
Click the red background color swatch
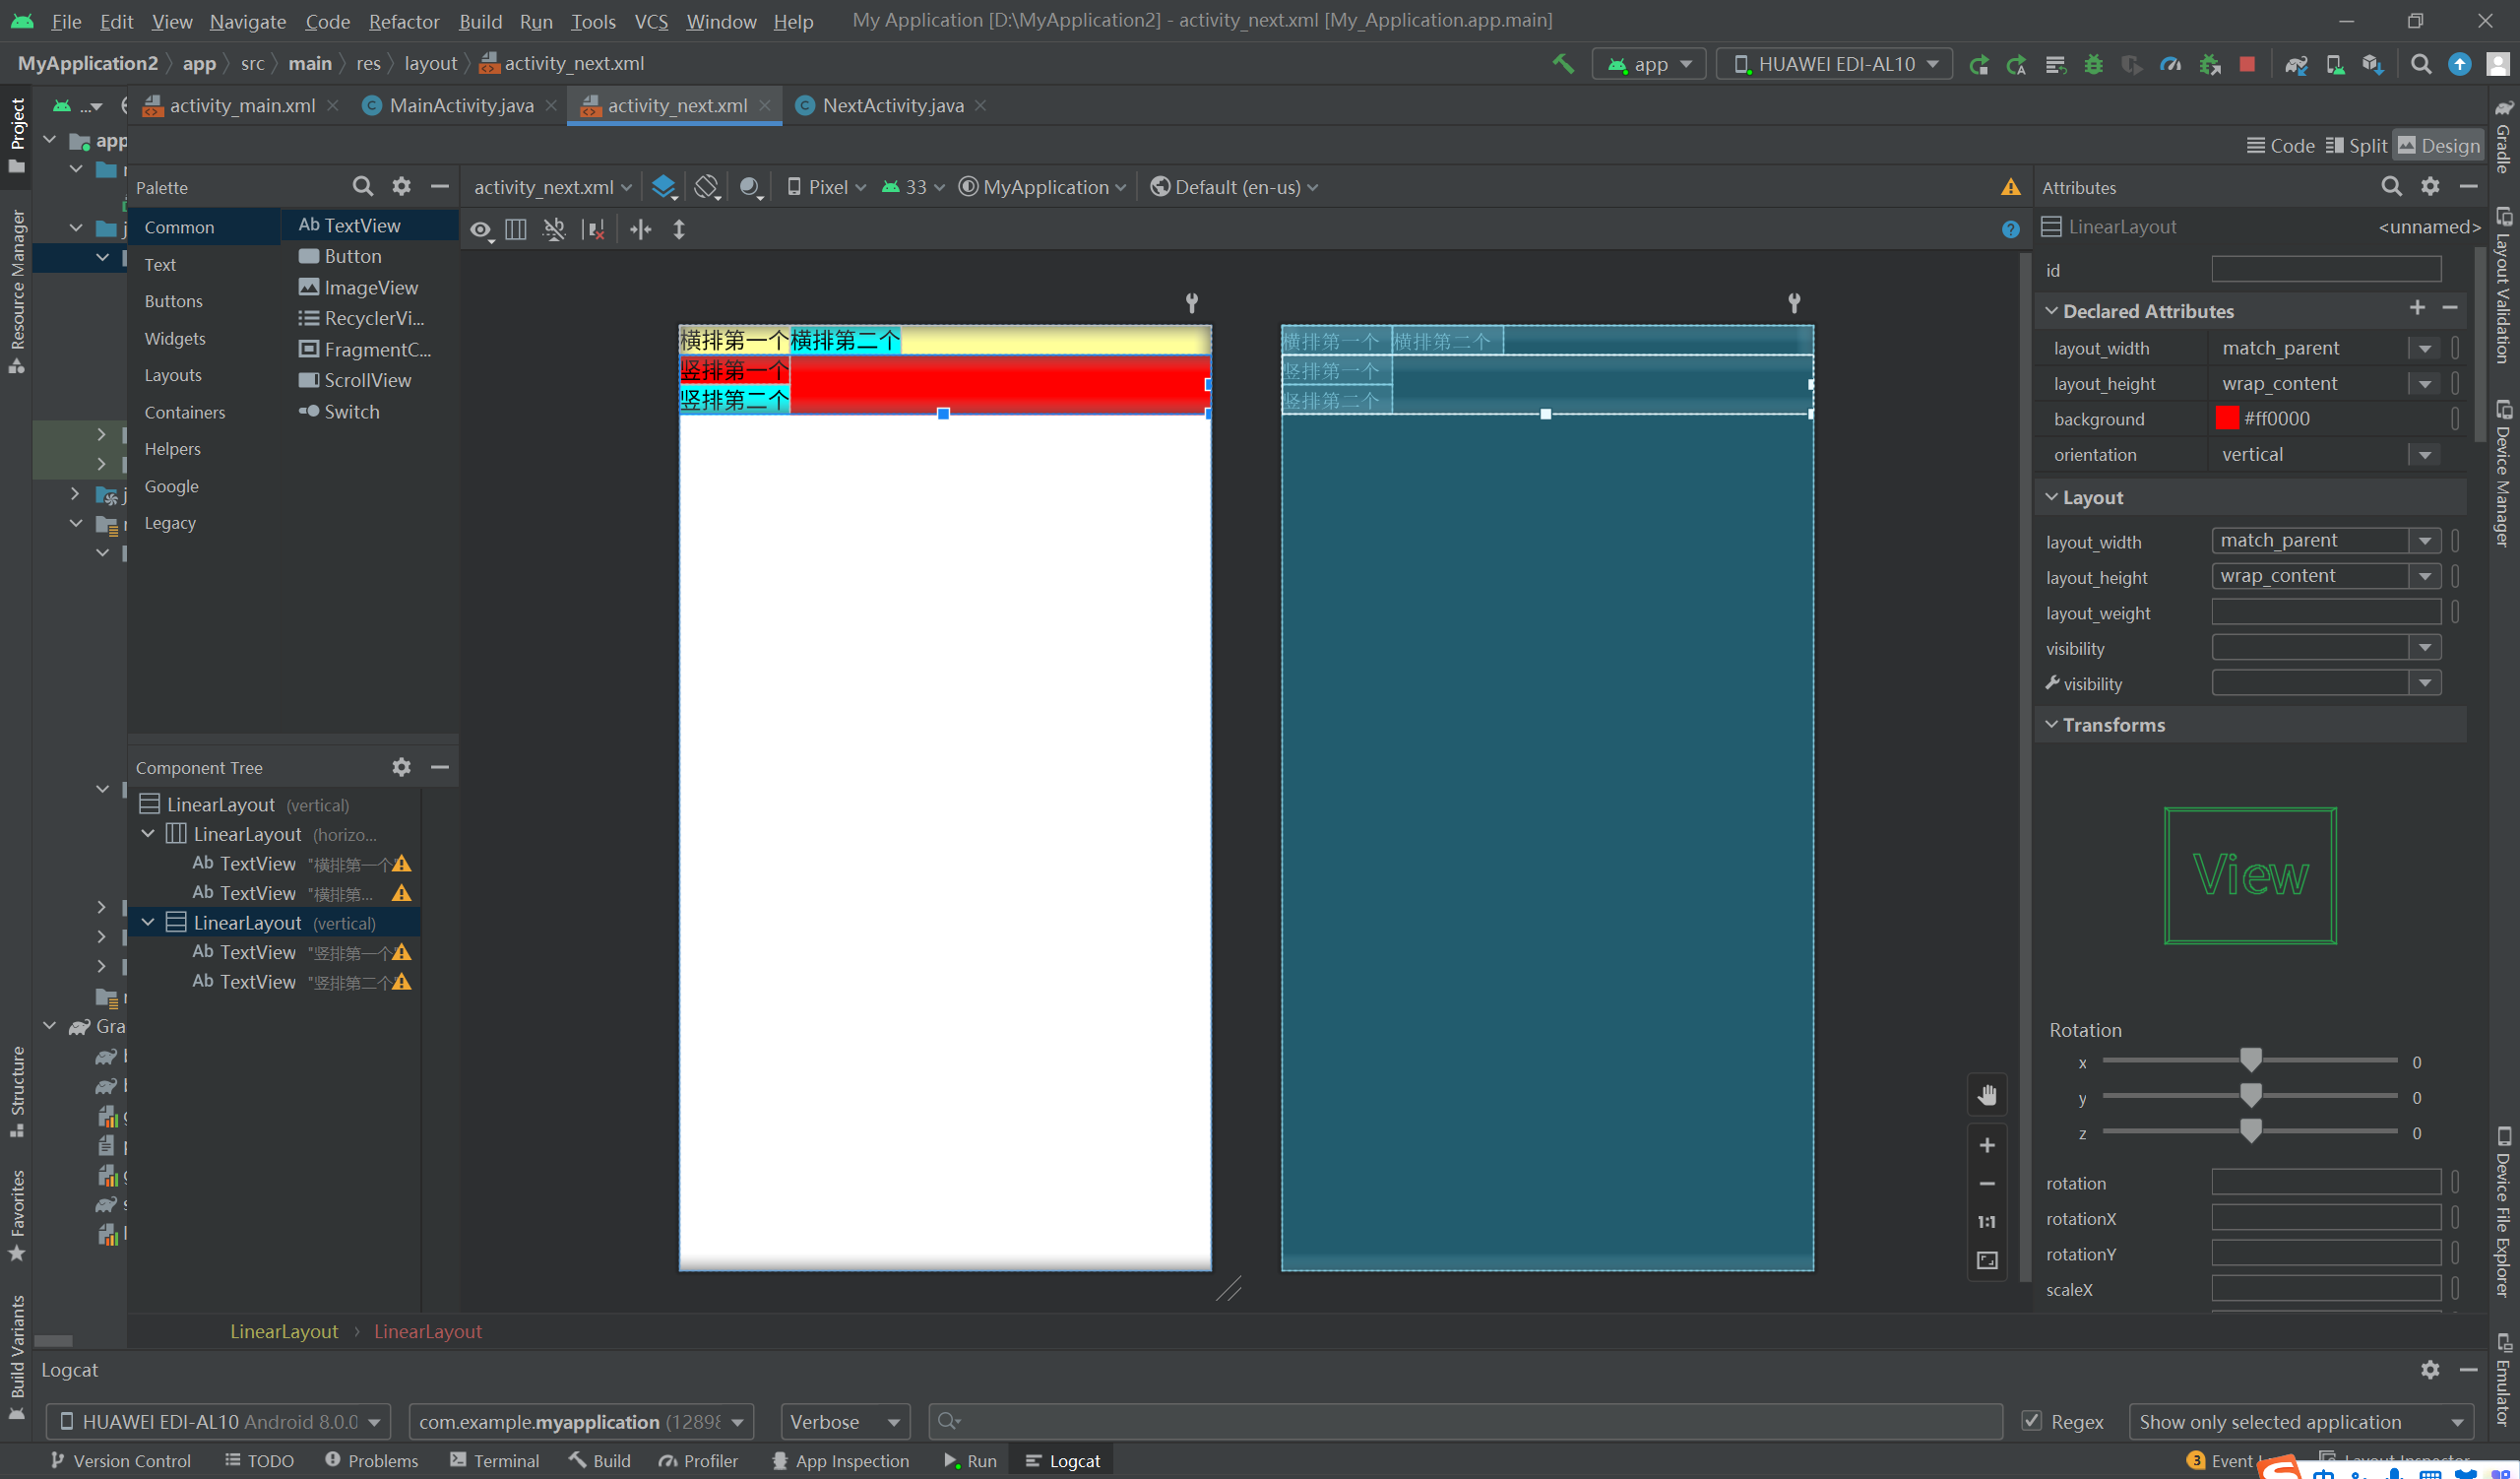click(x=2227, y=419)
